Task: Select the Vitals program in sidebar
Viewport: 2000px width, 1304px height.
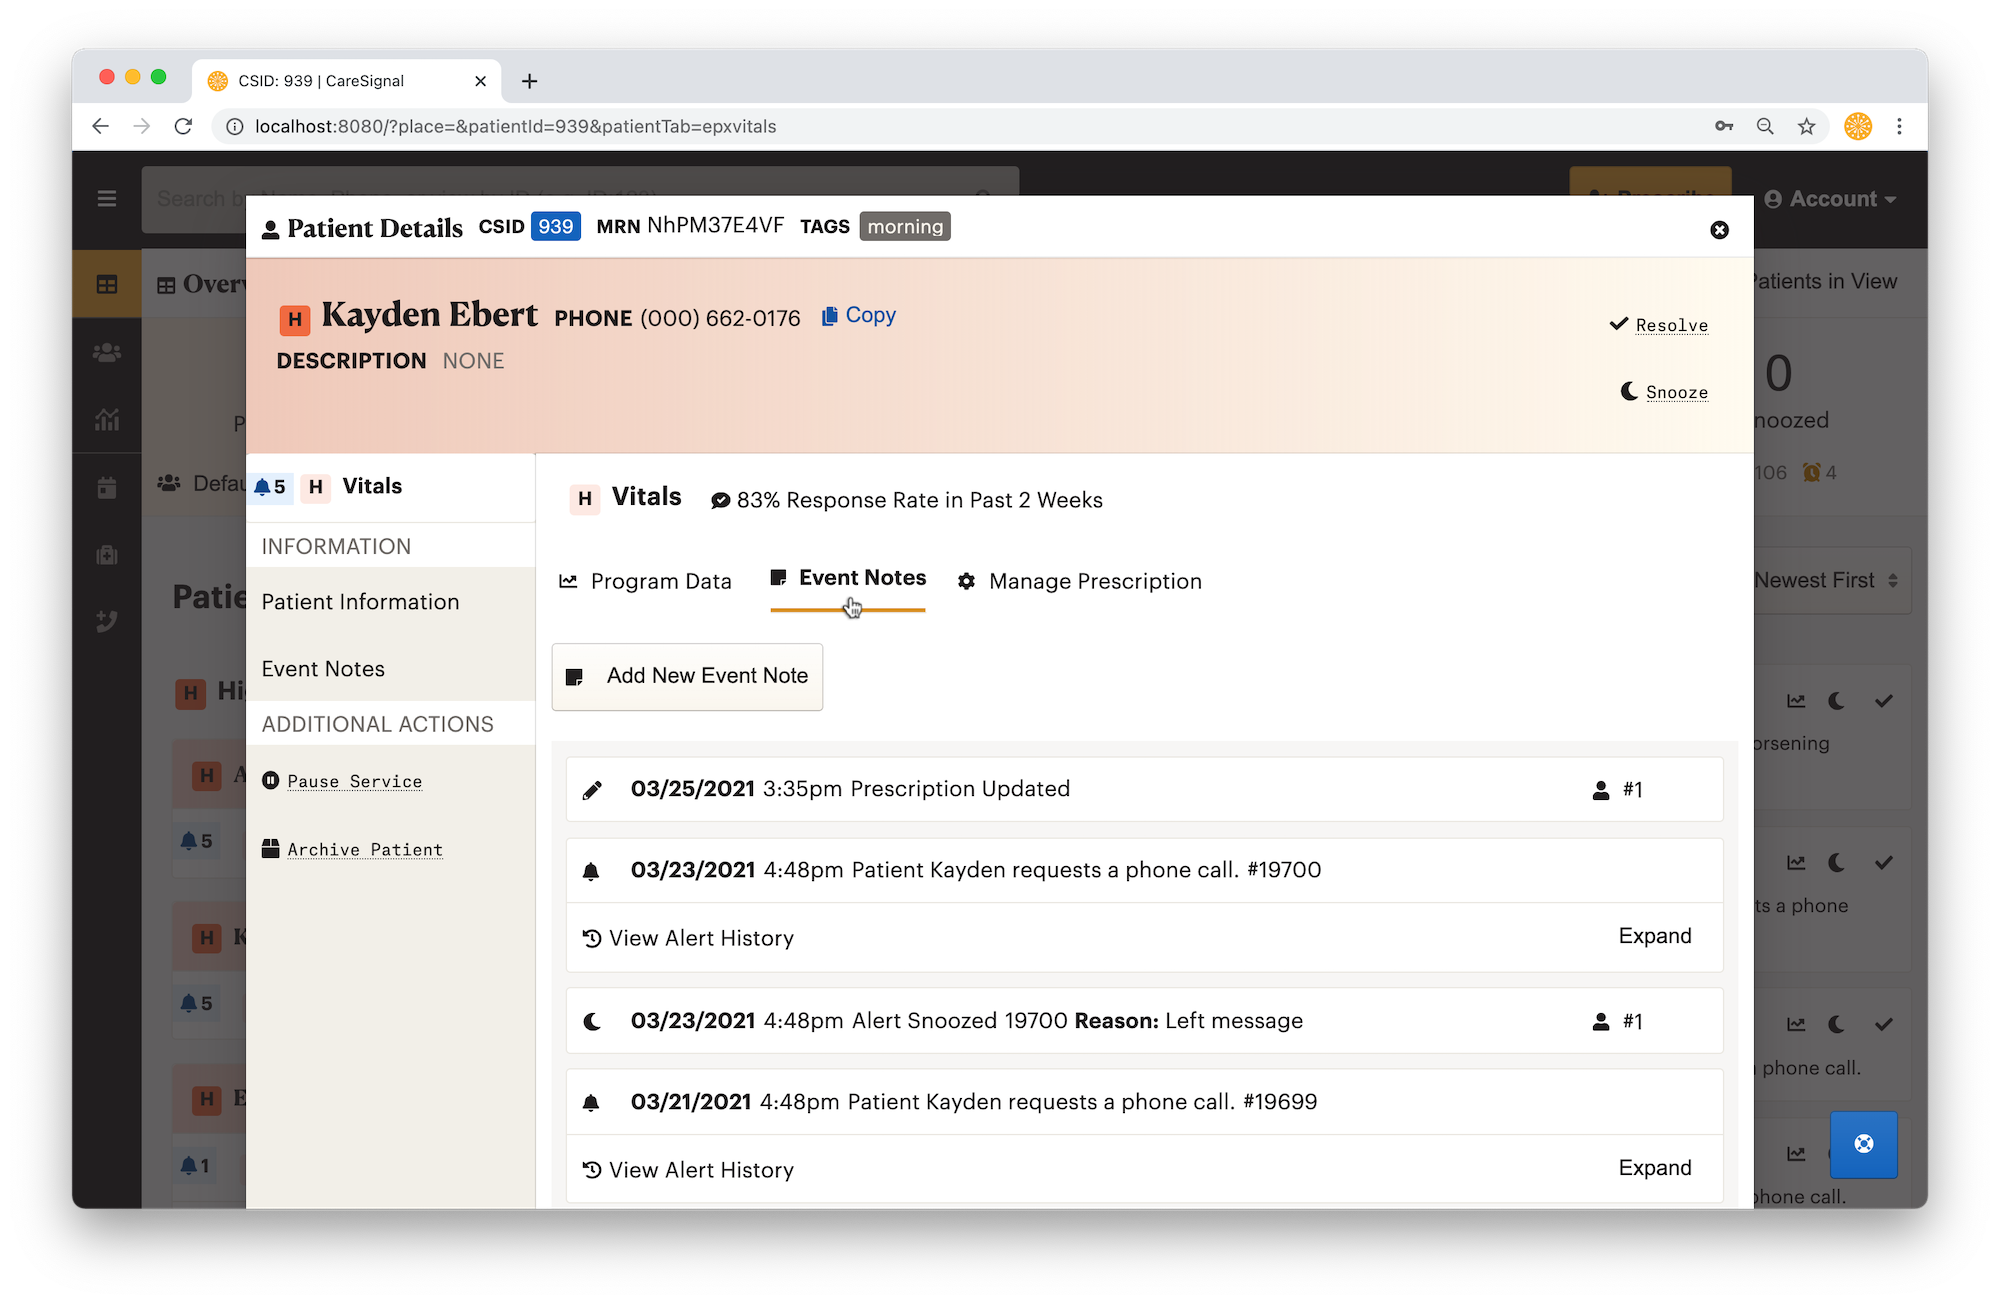Action: 390,487
